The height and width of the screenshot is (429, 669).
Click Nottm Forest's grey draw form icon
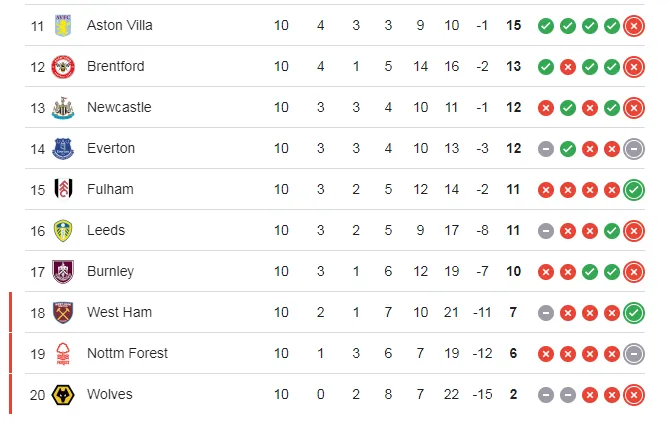[633, 353]
